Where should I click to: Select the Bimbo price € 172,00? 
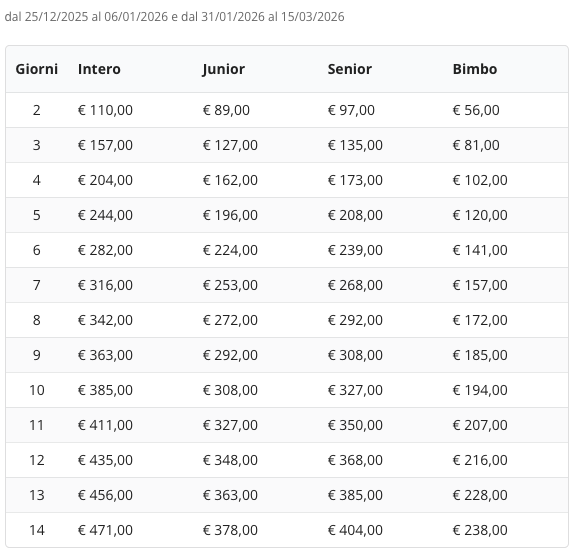click(480, 320)
